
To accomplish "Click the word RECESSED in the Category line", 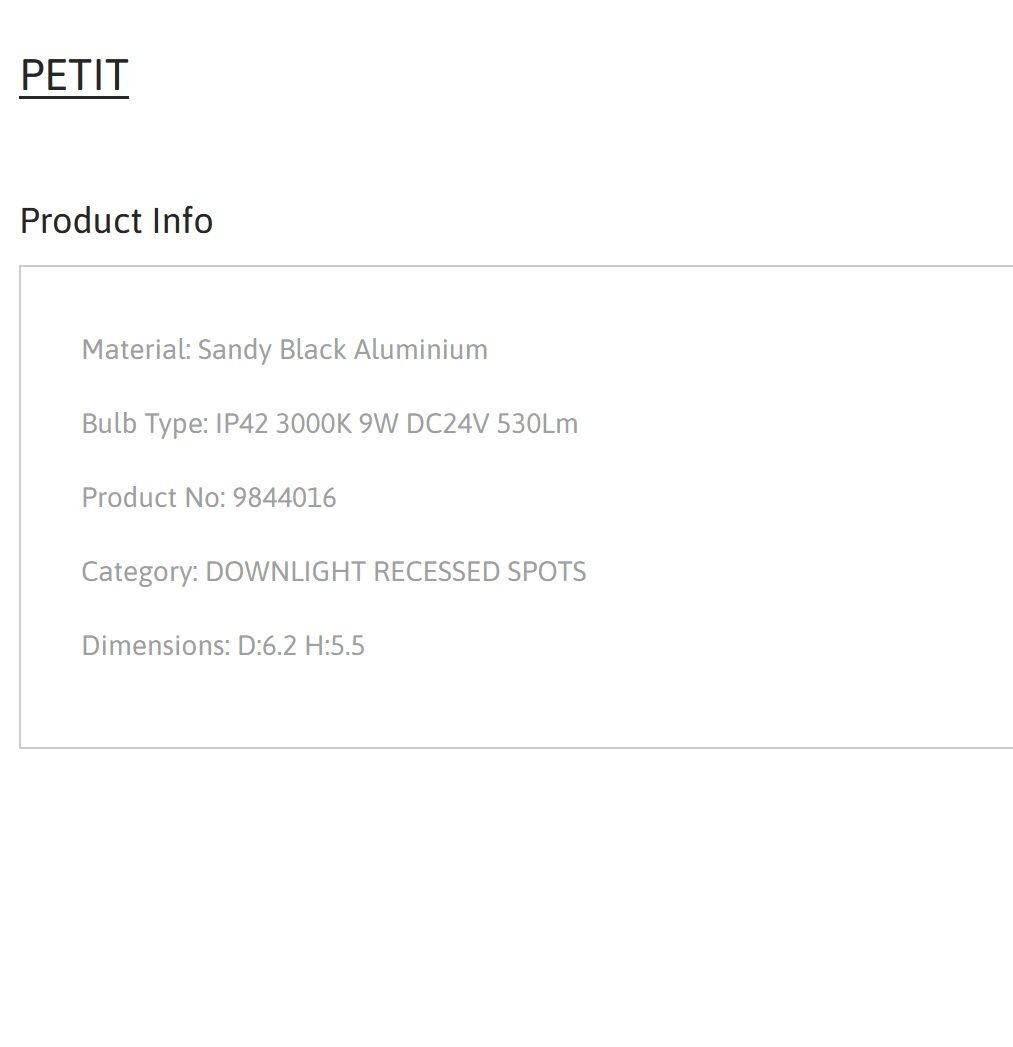I will coord(437,572).
